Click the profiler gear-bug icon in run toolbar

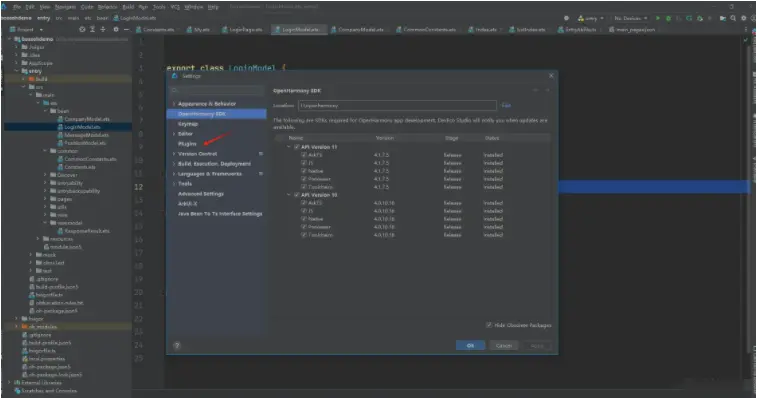[x=700, y=18]
